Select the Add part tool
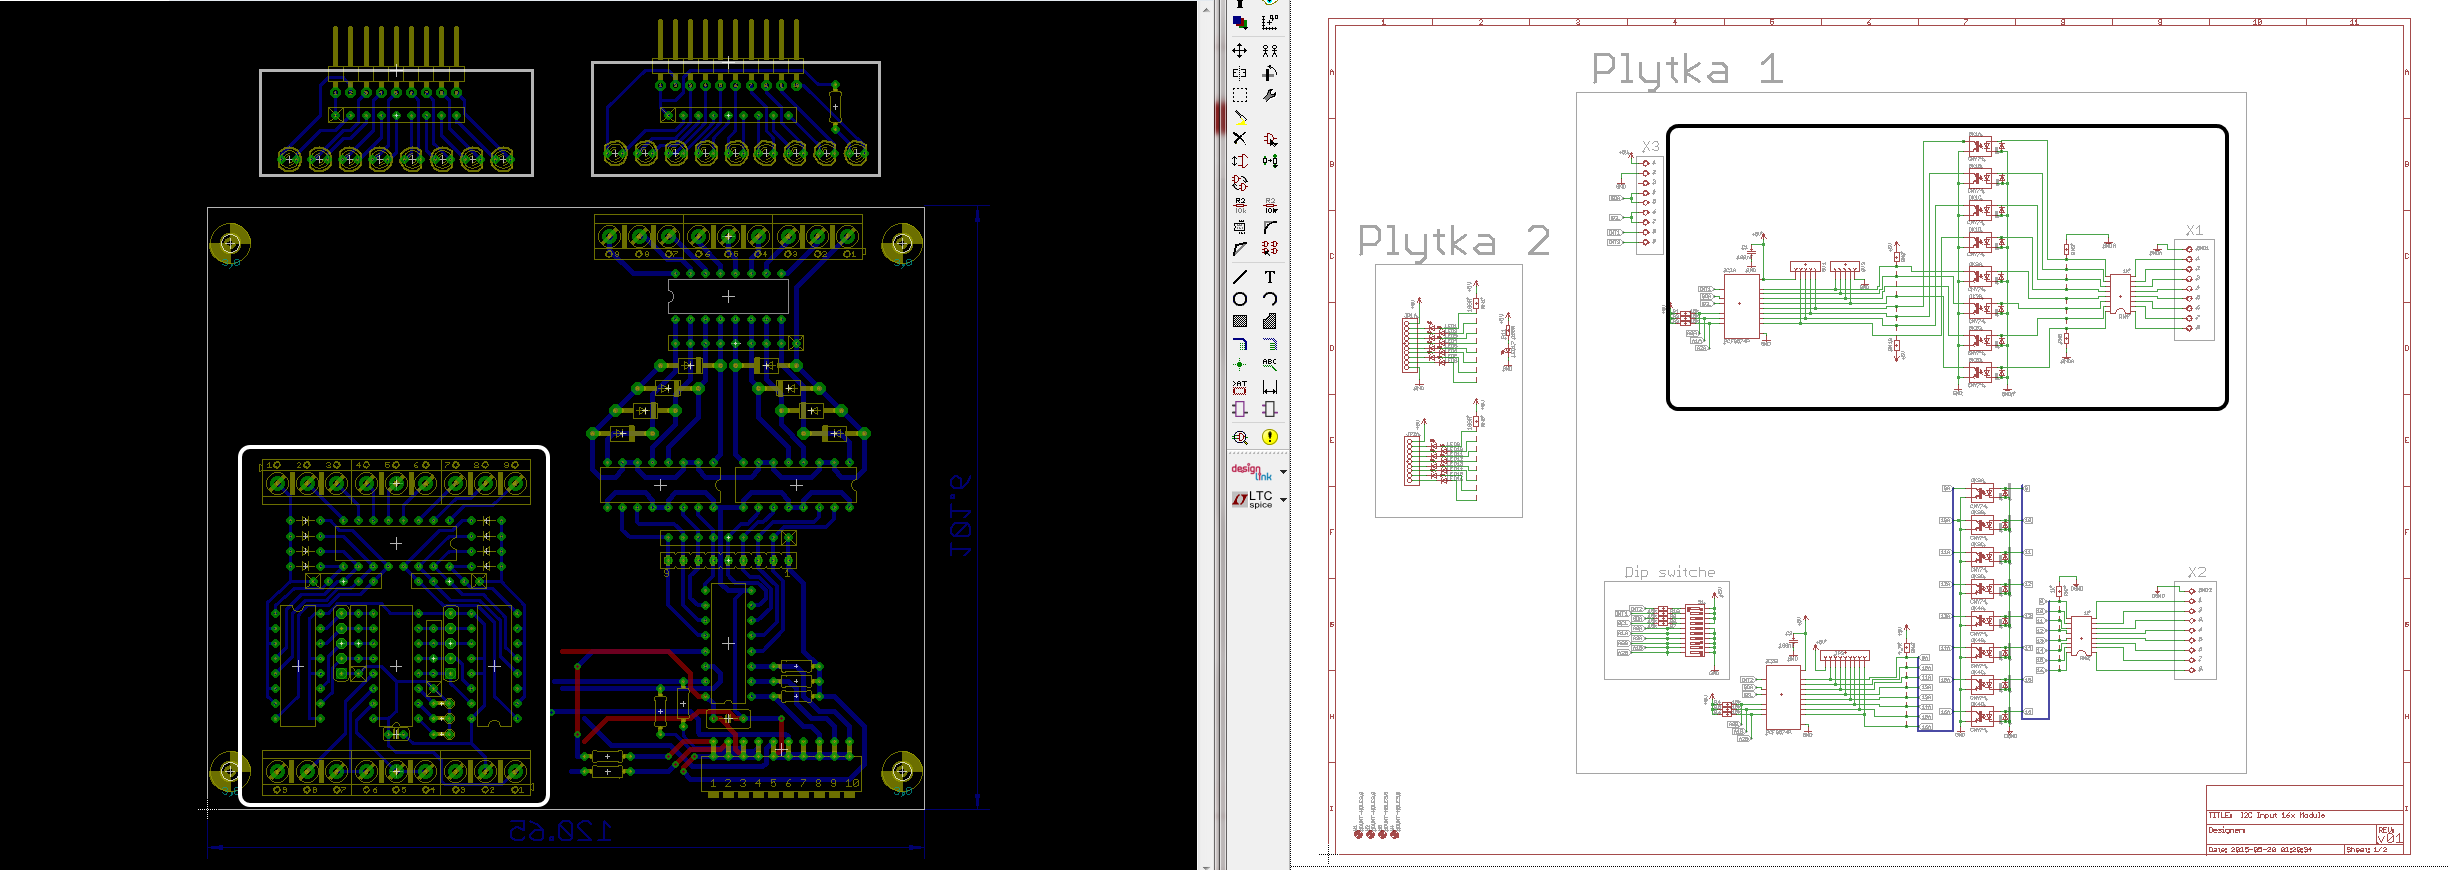 click(x=1270, y=138)
